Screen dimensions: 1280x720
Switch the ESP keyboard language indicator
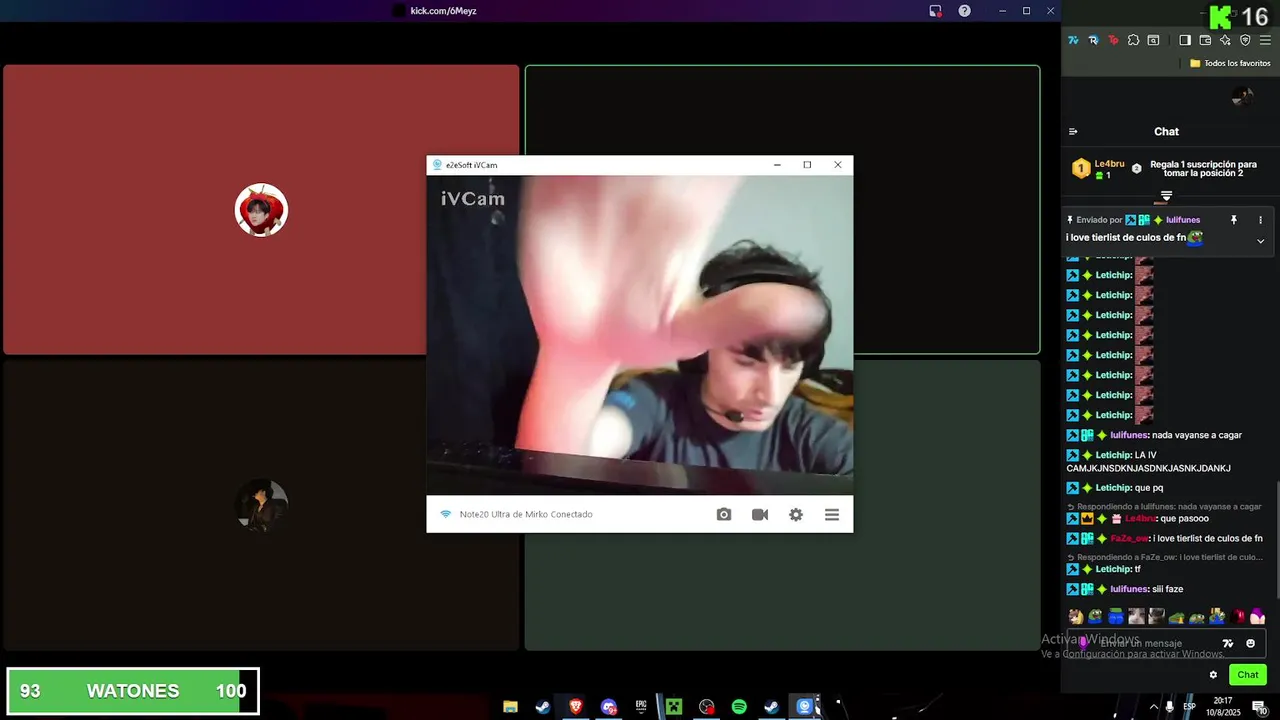click(1189, 707)
